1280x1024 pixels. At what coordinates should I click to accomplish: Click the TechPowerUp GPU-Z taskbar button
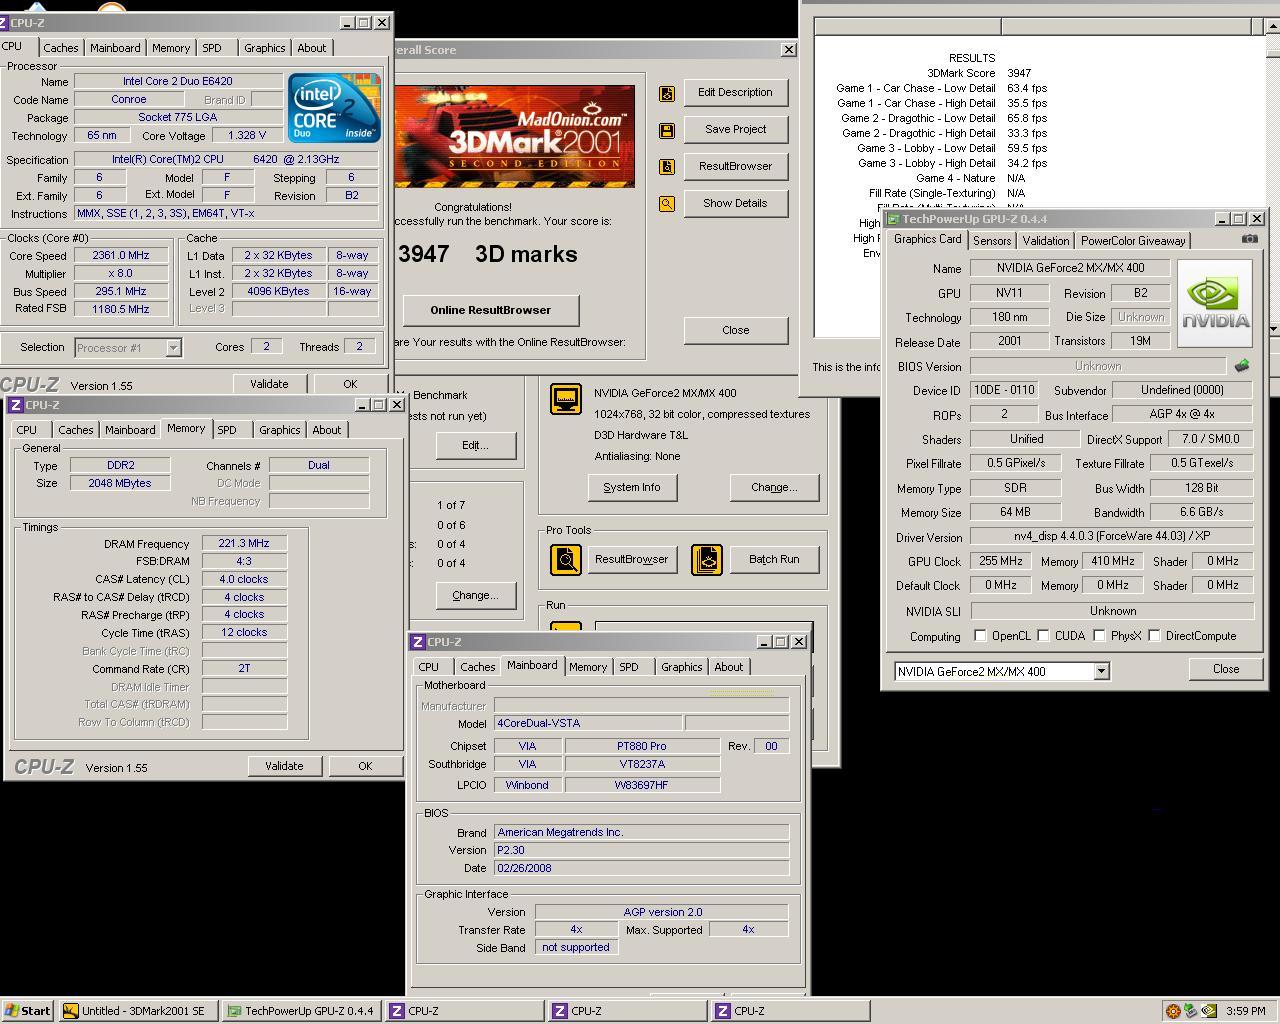[x=301, y=1011]
